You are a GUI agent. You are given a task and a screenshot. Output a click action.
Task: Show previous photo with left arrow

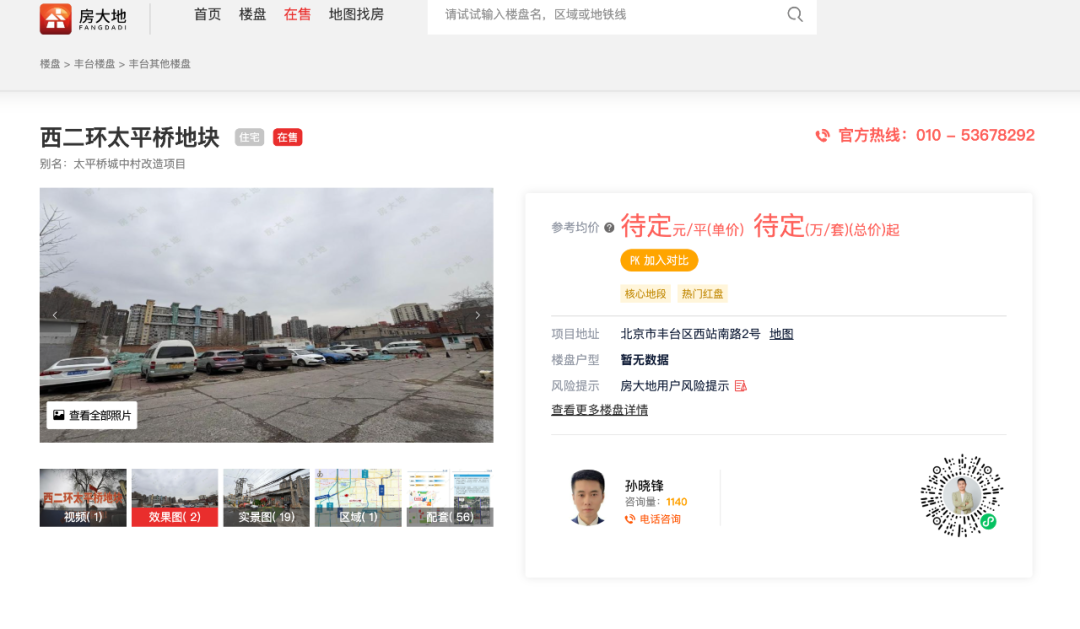point(55,315)
